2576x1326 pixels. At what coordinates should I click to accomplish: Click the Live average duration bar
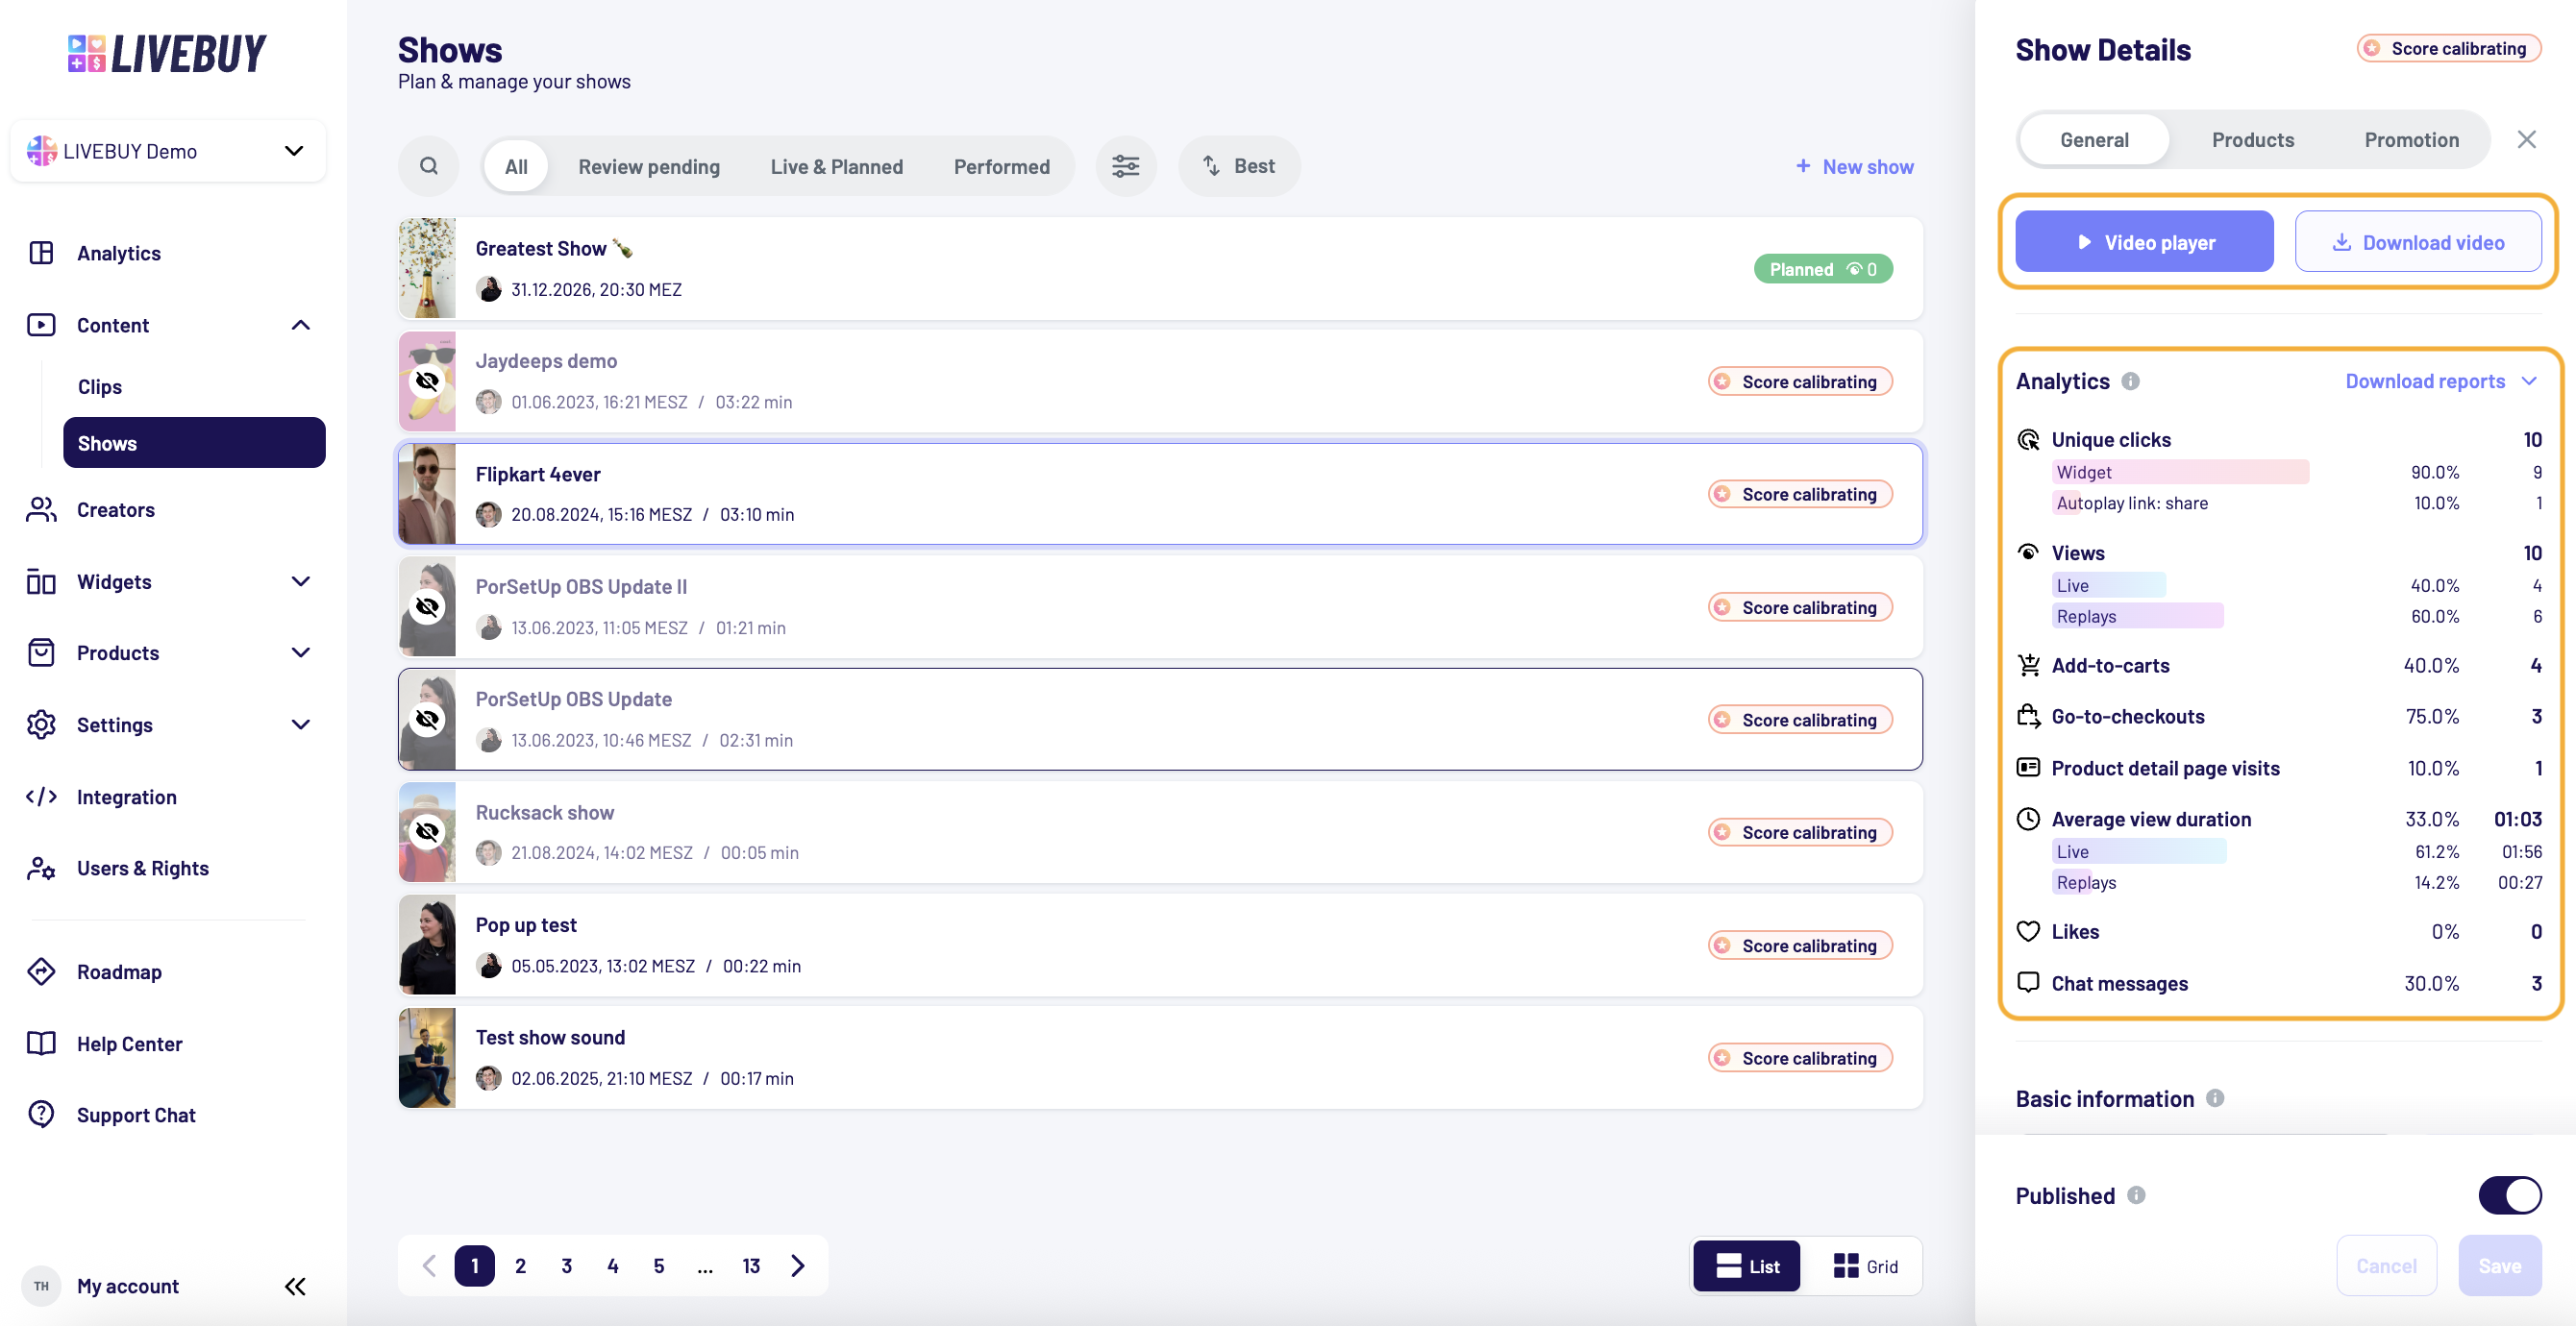(x=2139, y=851)
